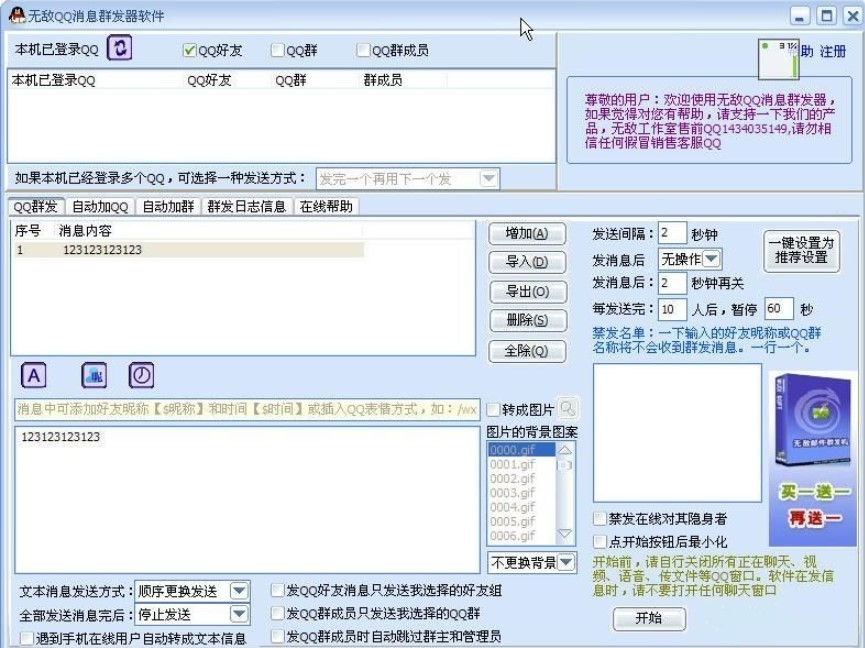
Task: Check 点开始按钮后最小化 option
Action: (599, 541)
